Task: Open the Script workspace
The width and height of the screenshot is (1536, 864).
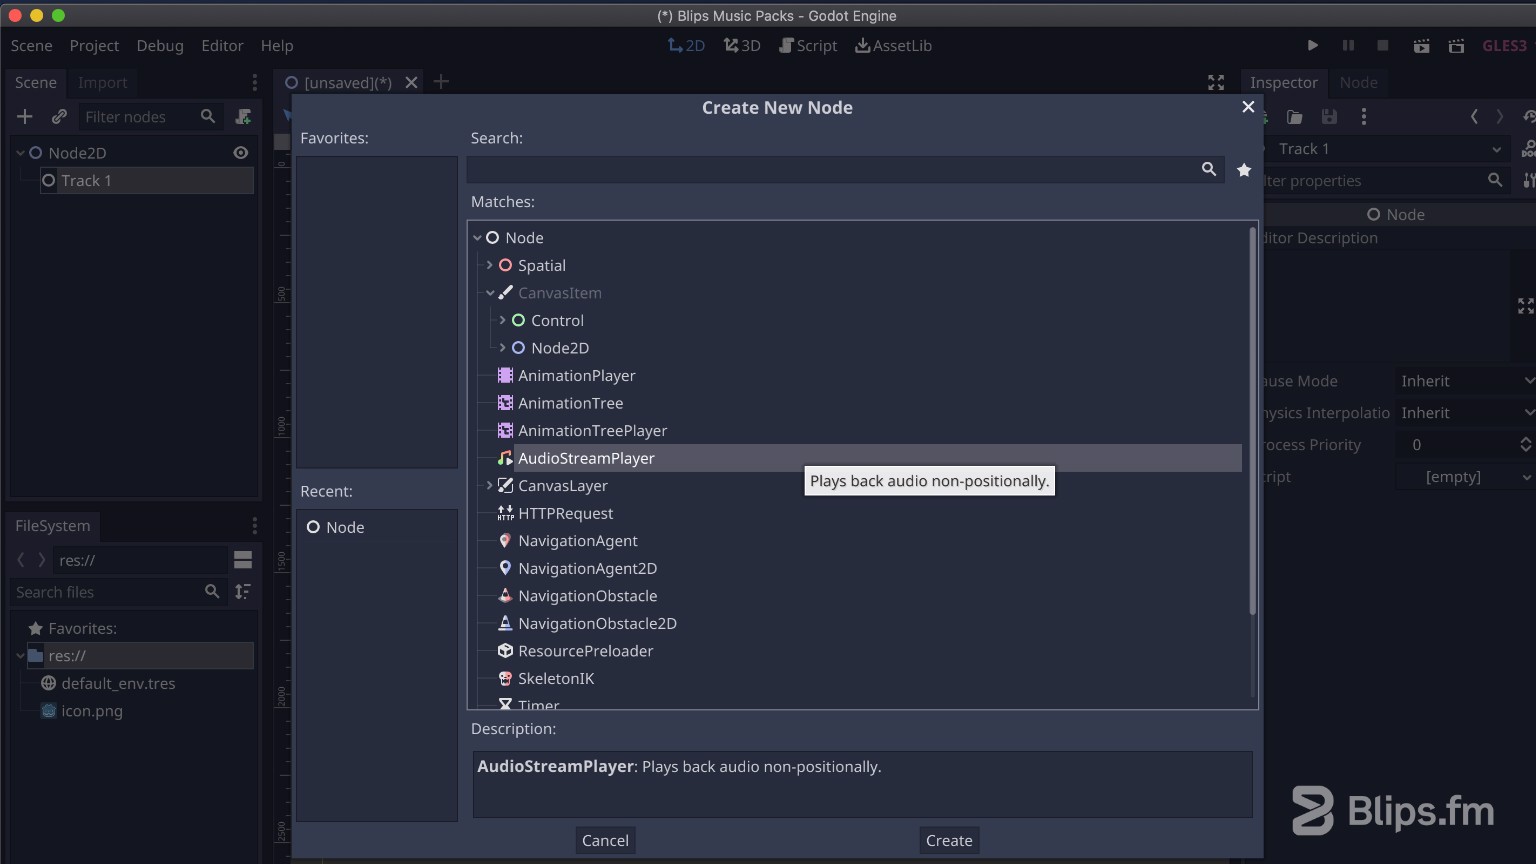Action: coord(808,46)
